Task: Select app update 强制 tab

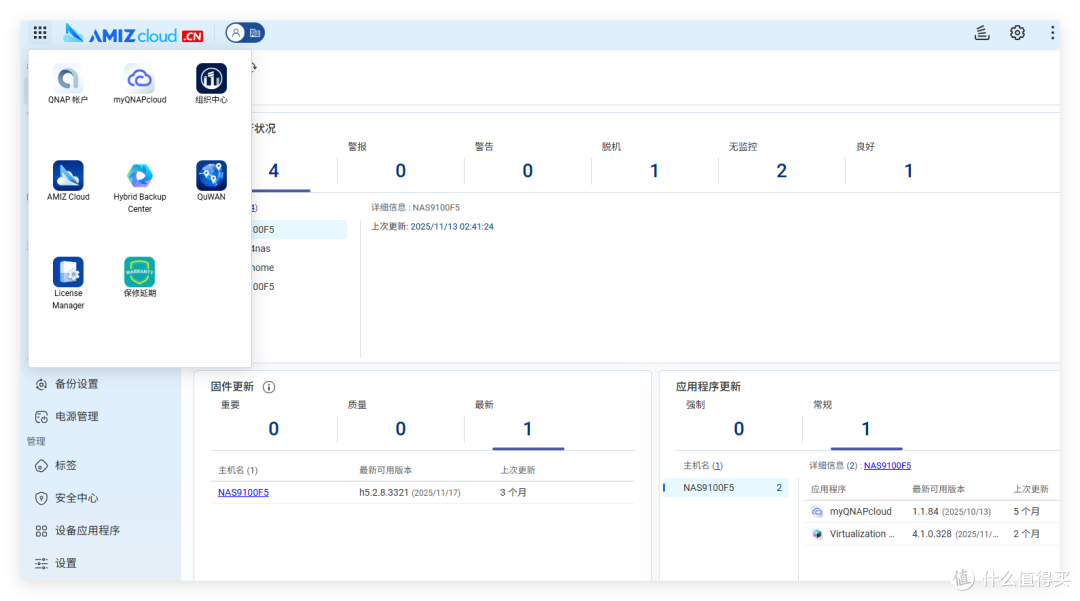Action: [738, 423]
